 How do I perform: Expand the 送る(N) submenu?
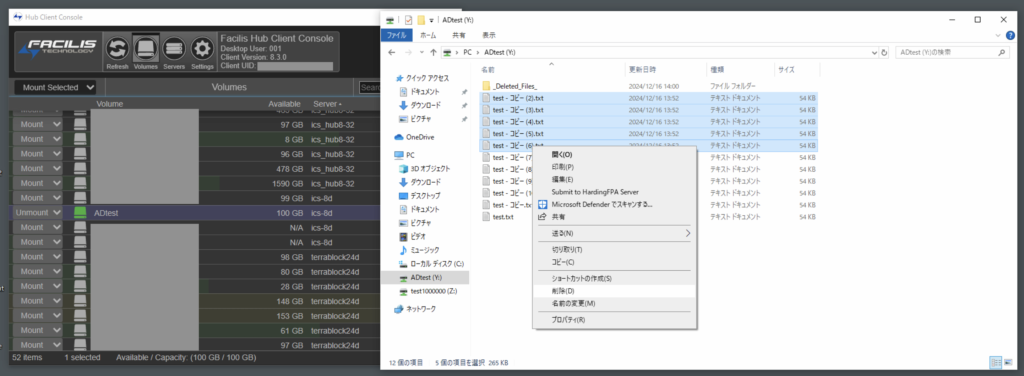[x=614, y=233]
